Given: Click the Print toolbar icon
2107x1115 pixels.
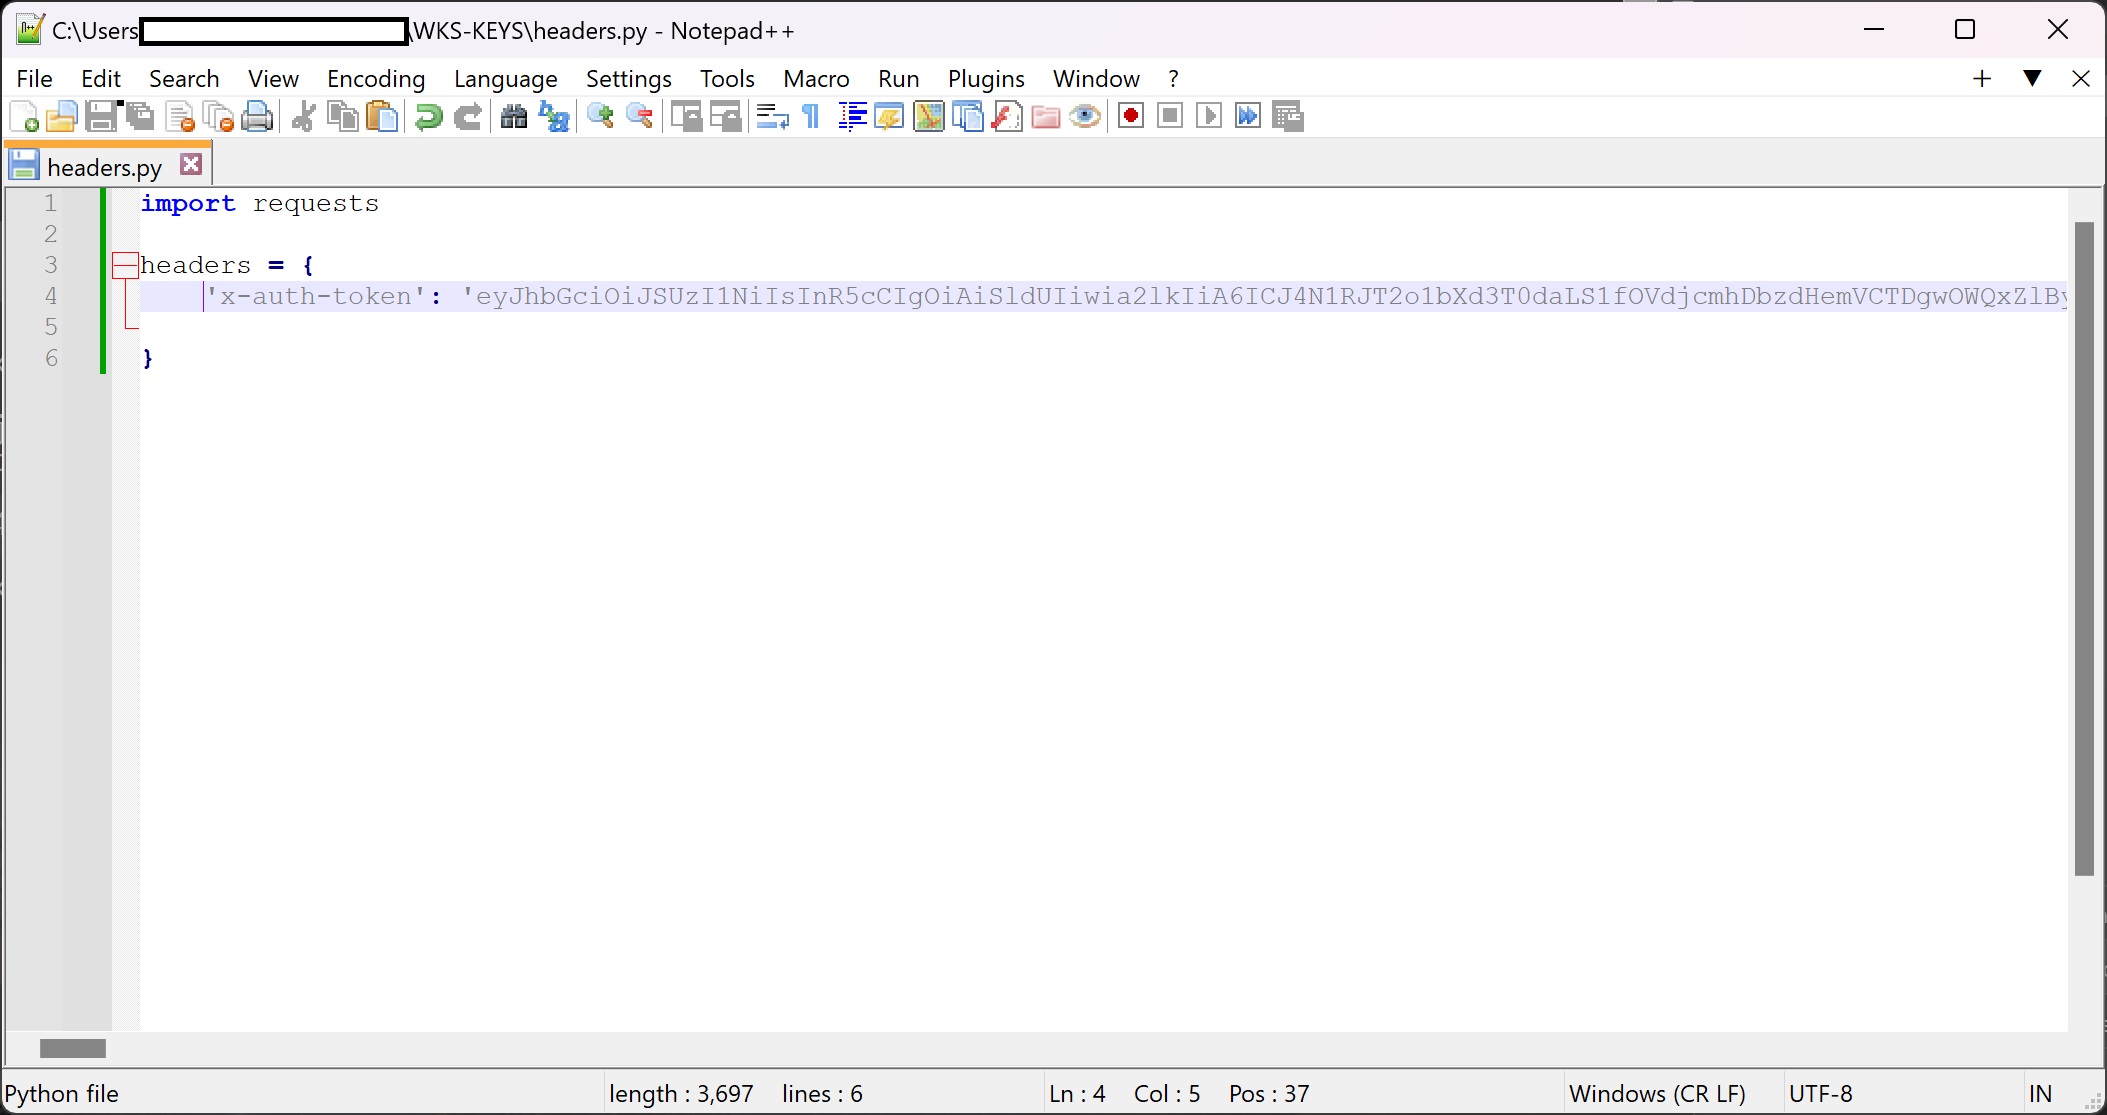Looking at the screenshot, I should click(257, 117).
